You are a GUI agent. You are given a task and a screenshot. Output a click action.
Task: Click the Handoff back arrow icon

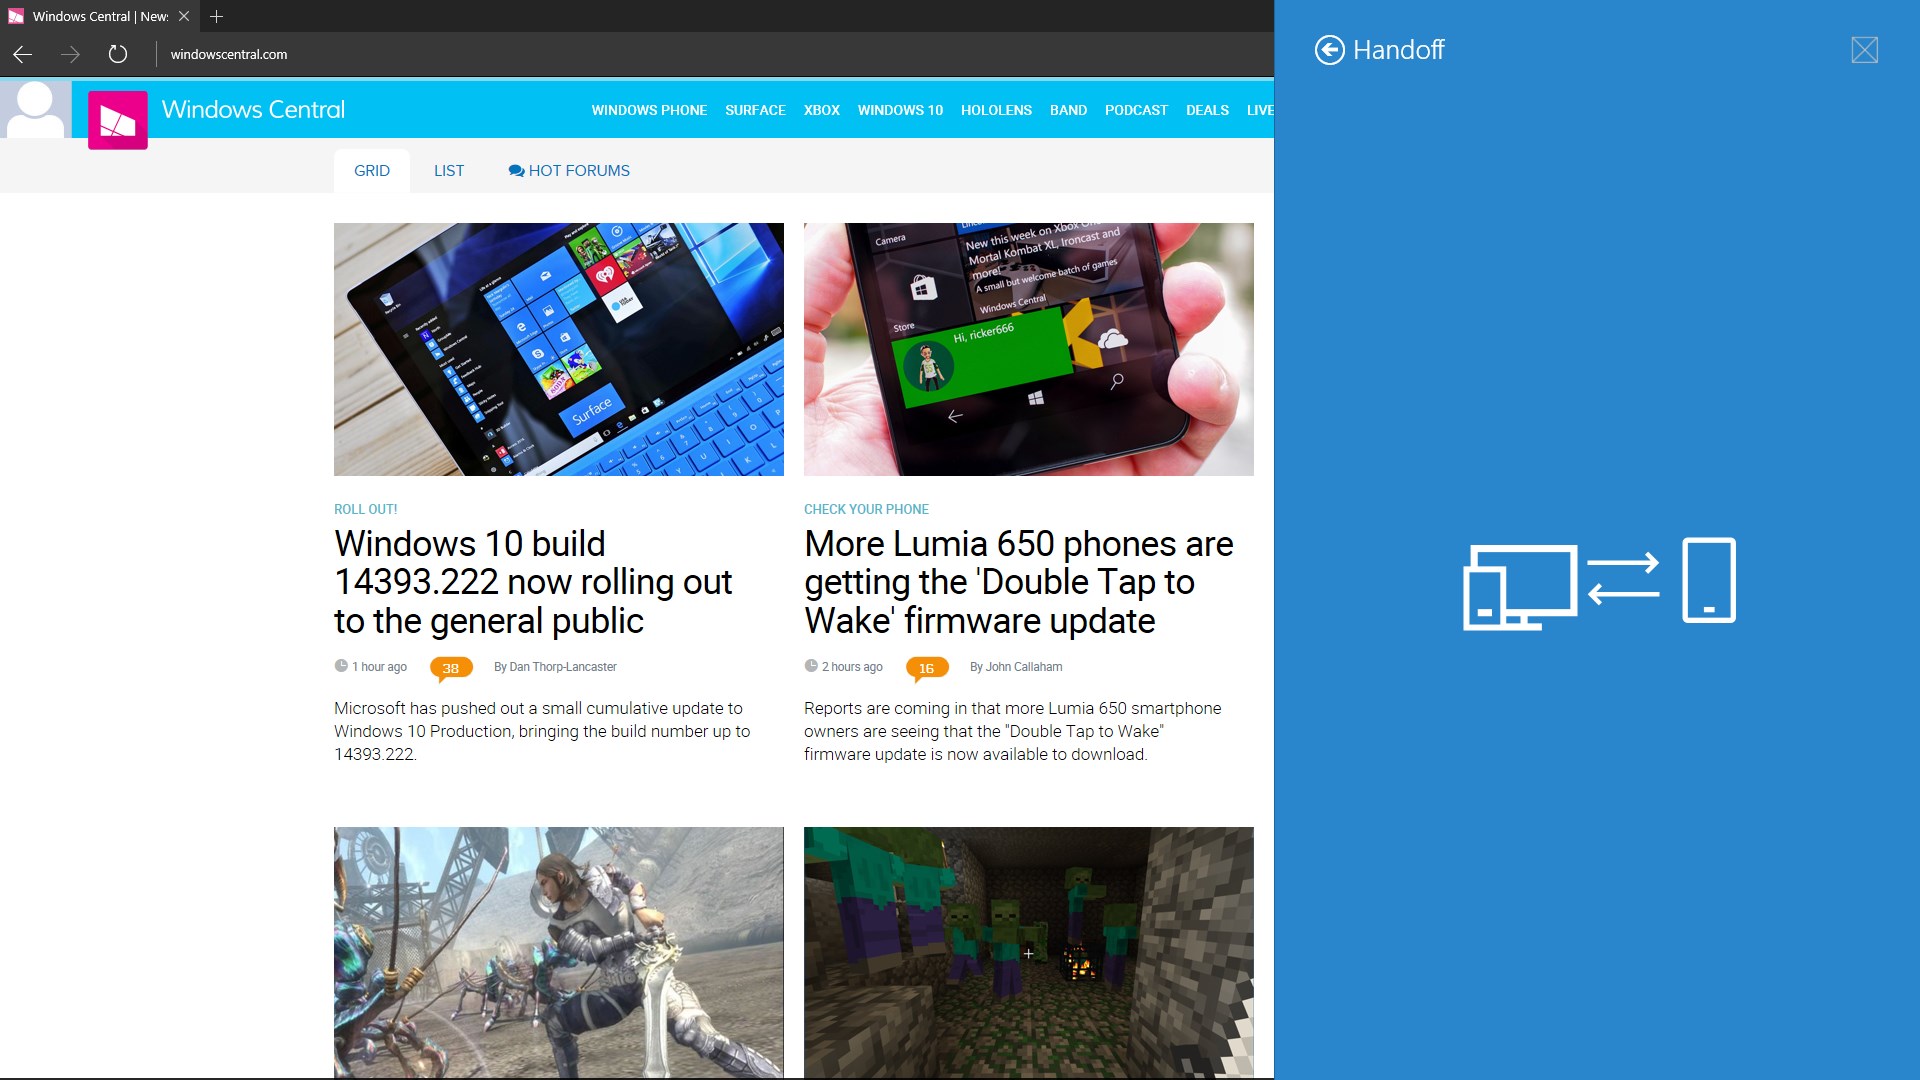pos(1329,50)
